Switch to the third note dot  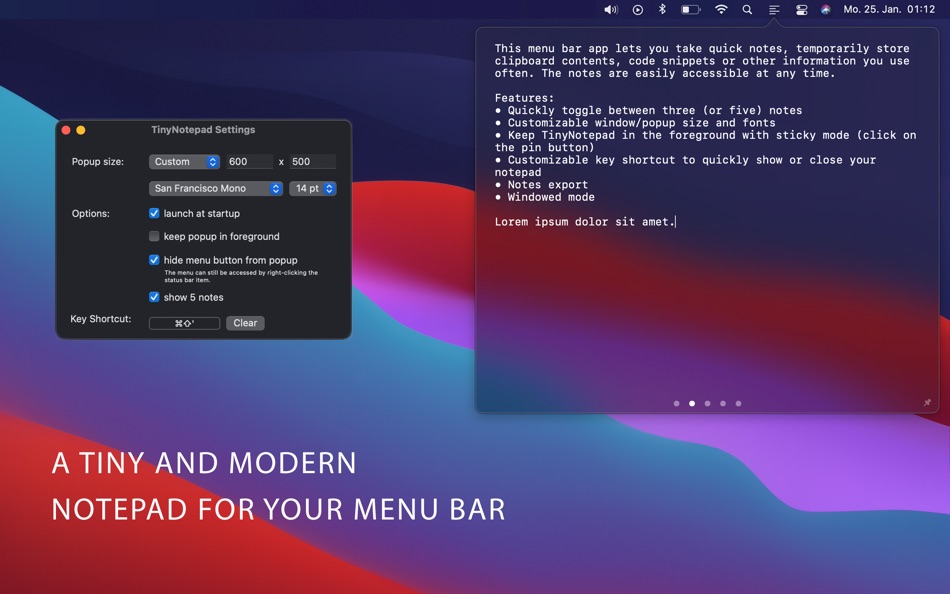[x=707, y=404]
